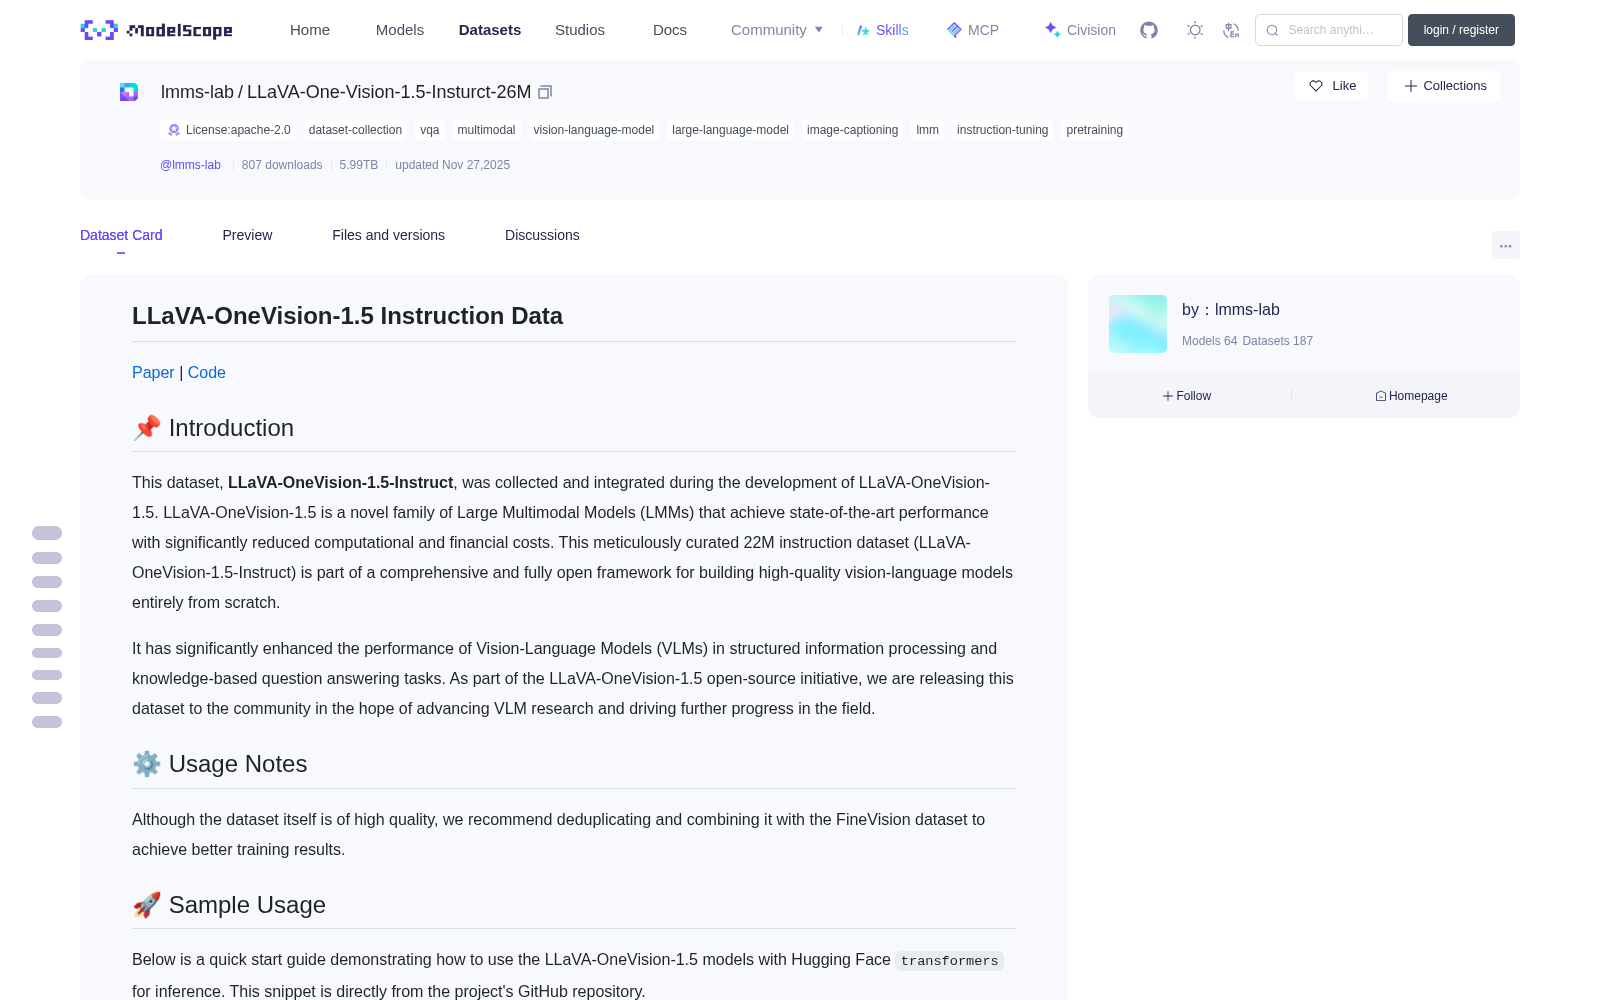Open the Code link
Image resolution: width=1600 pixels, height=1000 pixels.
207,372
